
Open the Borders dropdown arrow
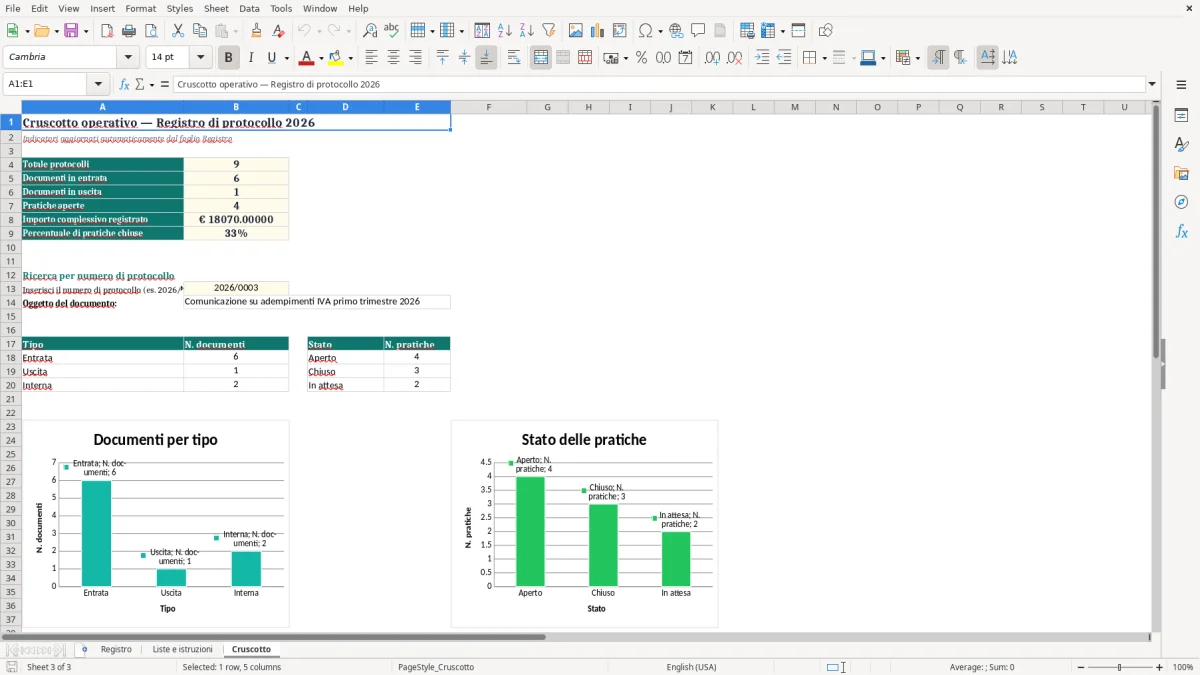pyautogui.click(x=823, y=58)
